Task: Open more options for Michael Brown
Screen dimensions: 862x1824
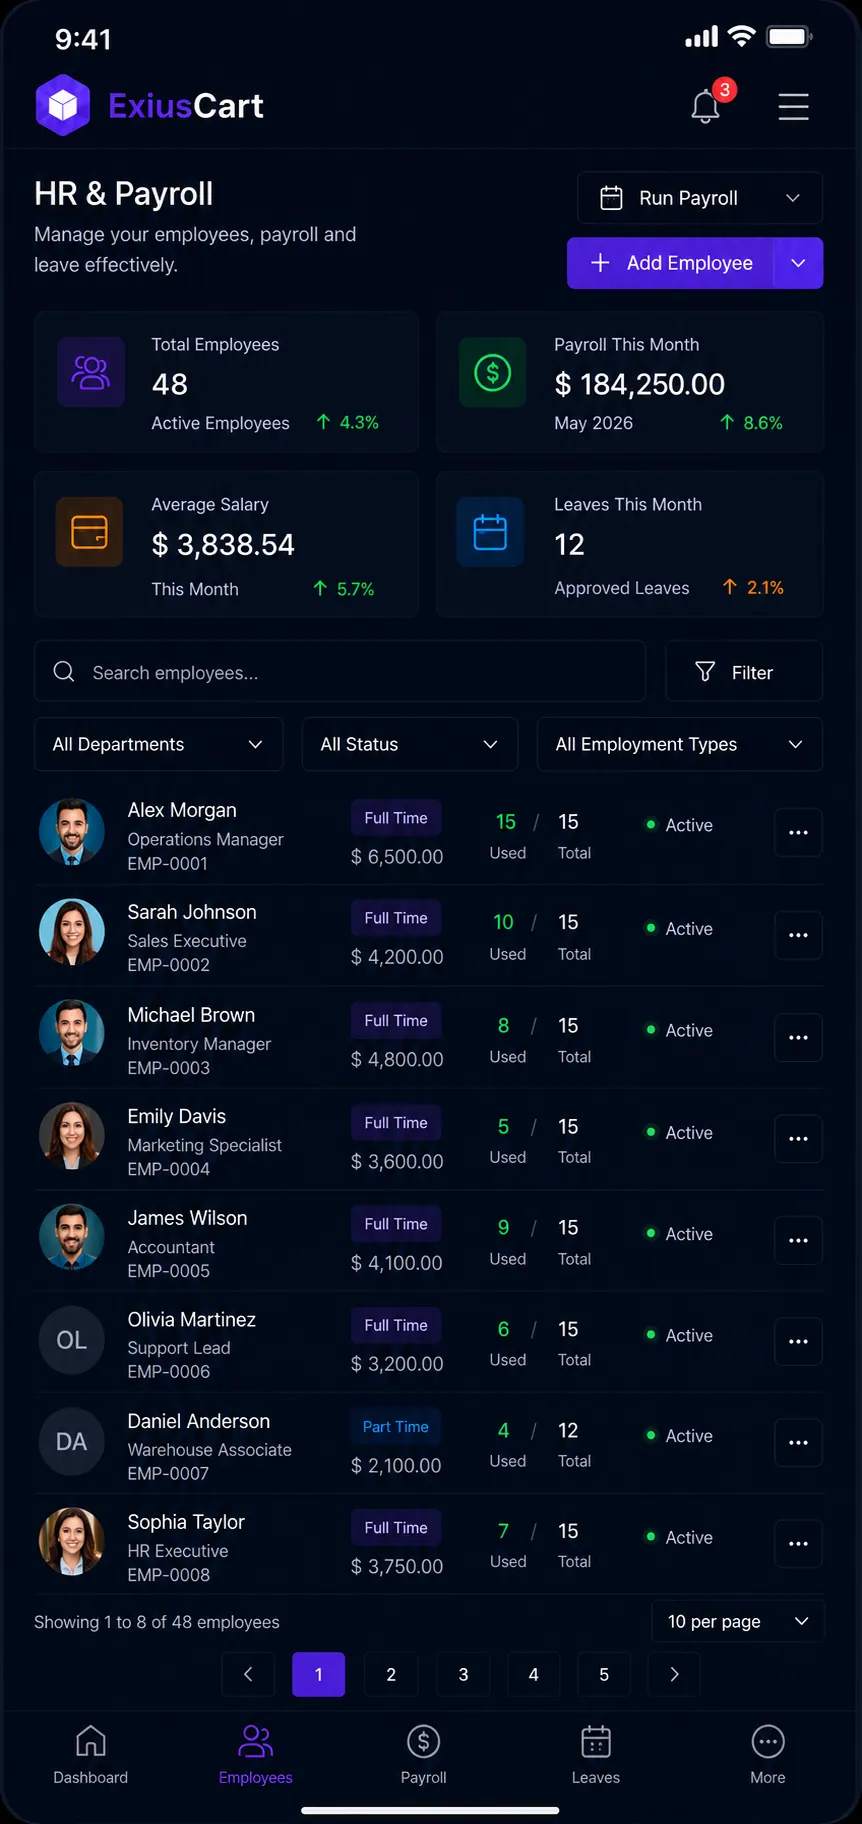Action: click(798, 1037)
